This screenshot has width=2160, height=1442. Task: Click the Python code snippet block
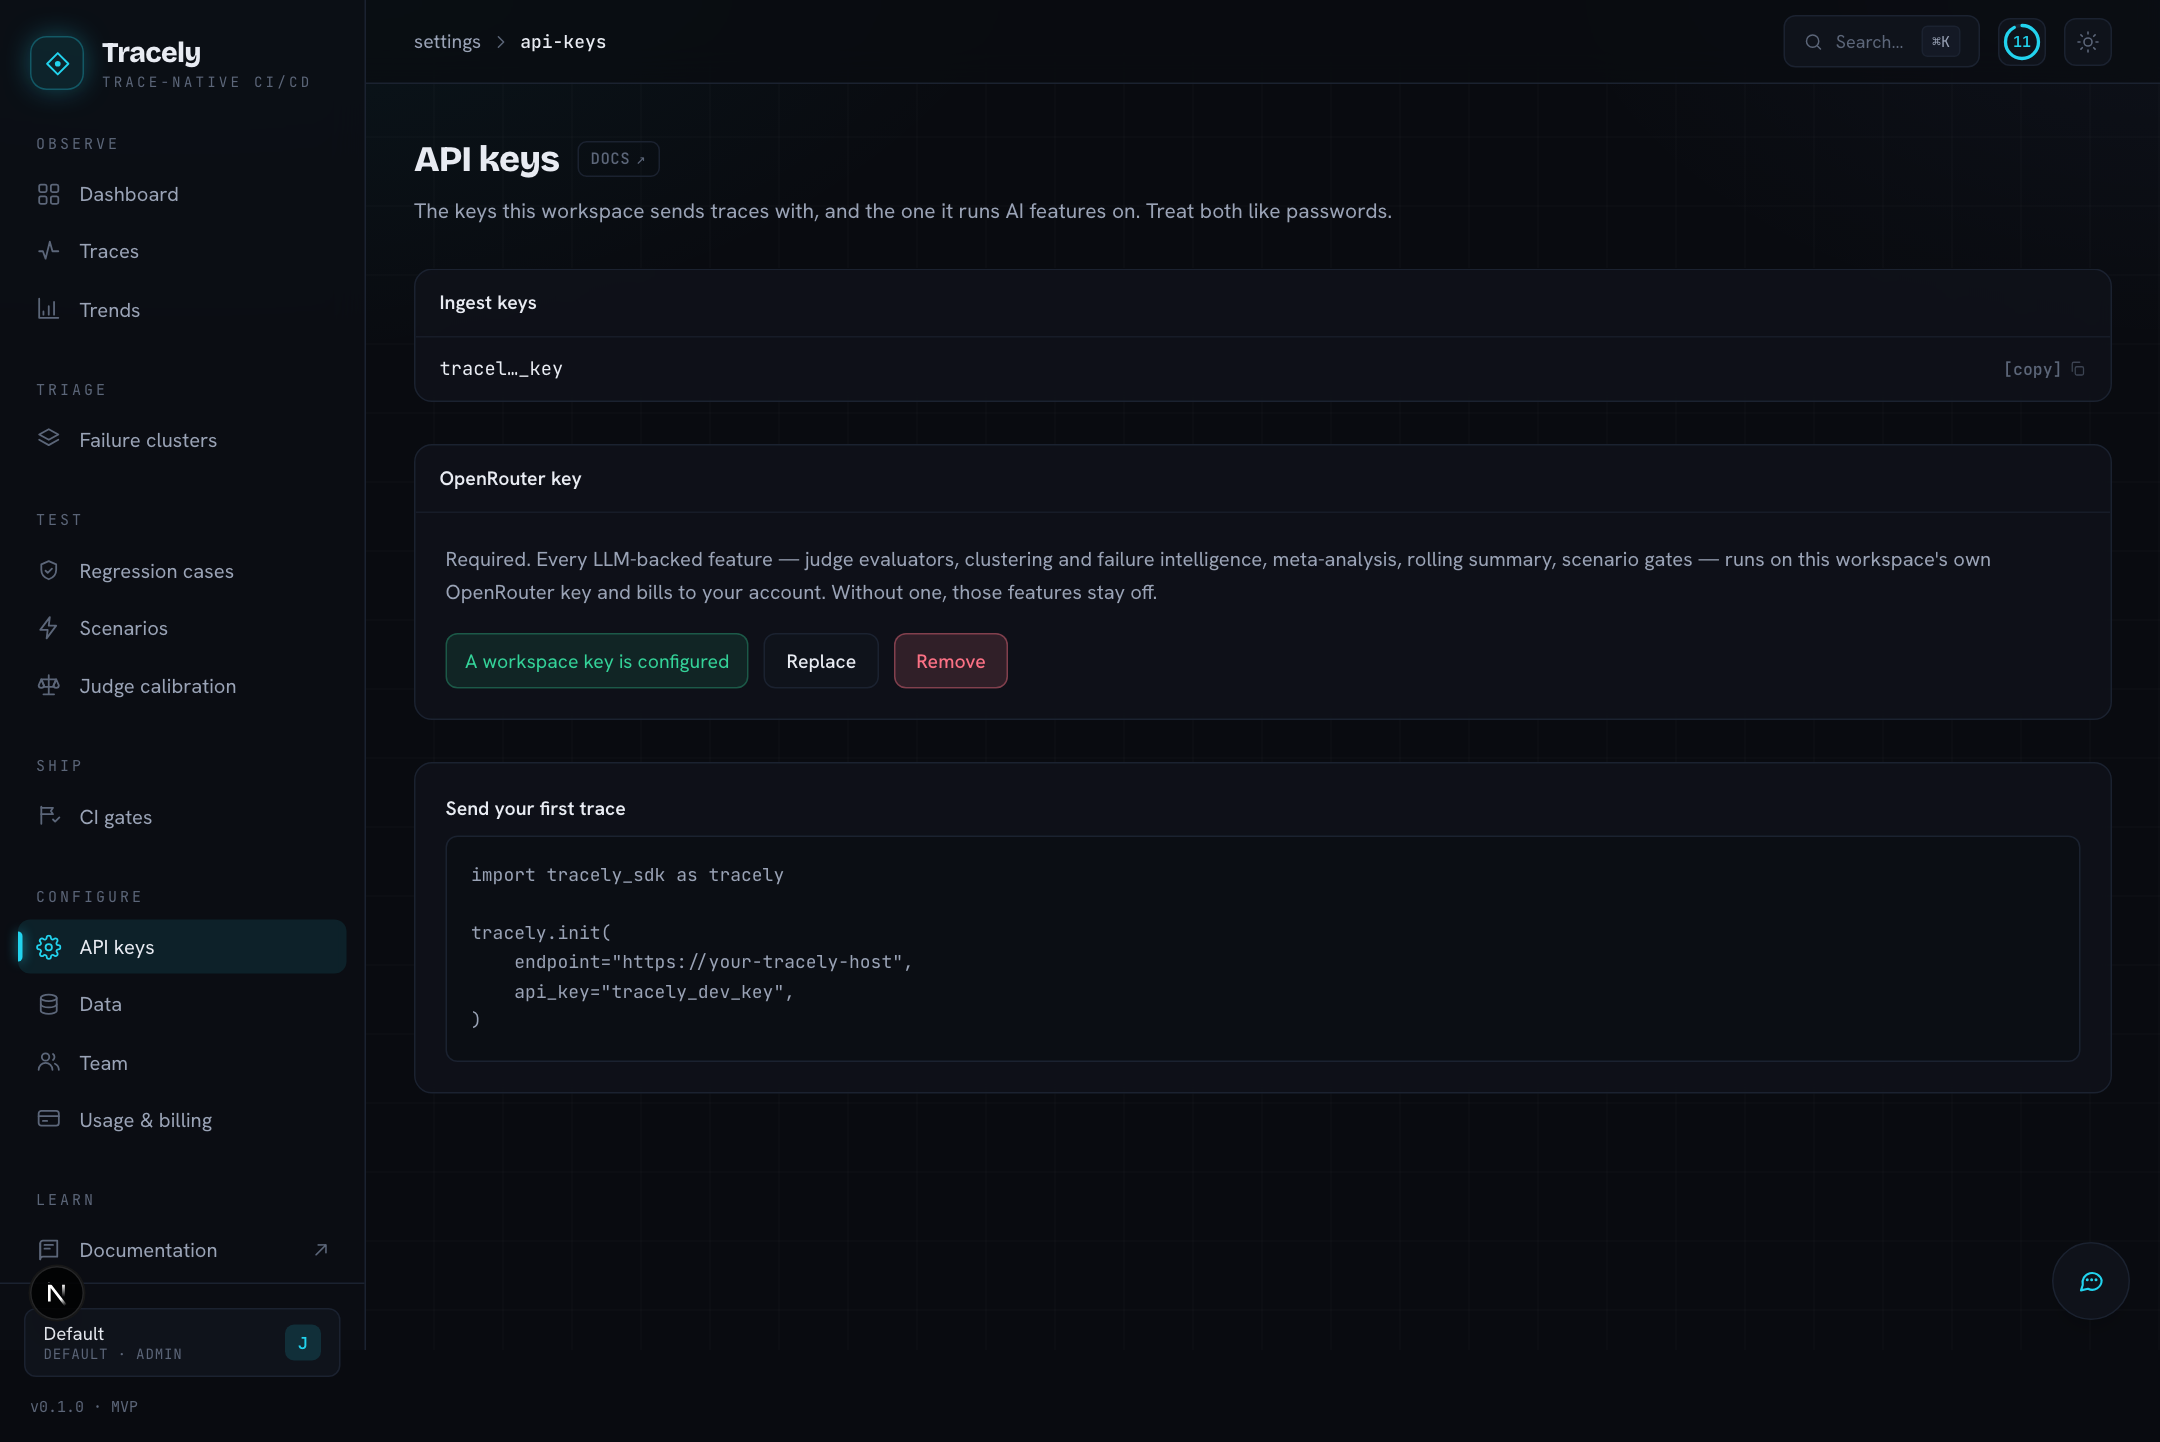point(1262,948)
